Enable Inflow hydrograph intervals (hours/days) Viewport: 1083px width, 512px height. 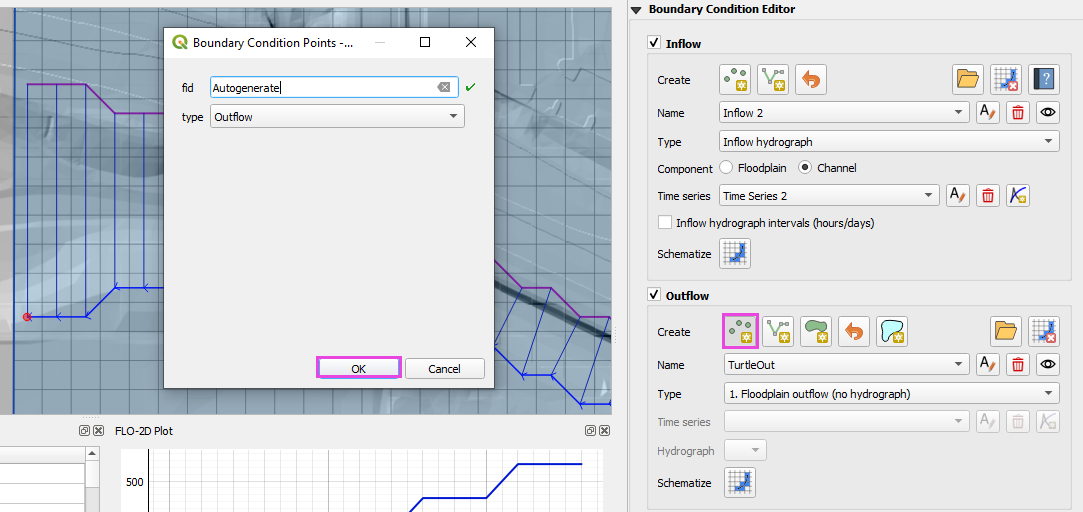(665, 223)
